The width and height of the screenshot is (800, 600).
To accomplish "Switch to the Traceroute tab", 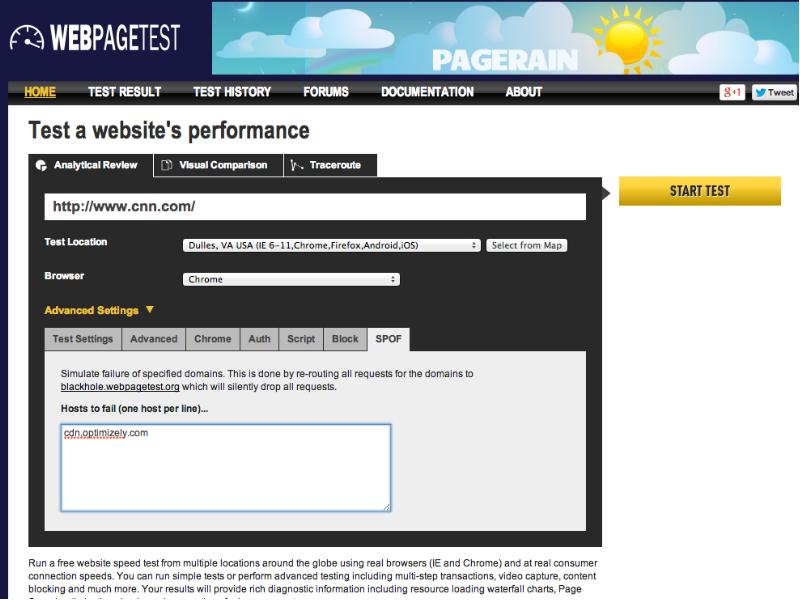I will [x=327, y=165].
